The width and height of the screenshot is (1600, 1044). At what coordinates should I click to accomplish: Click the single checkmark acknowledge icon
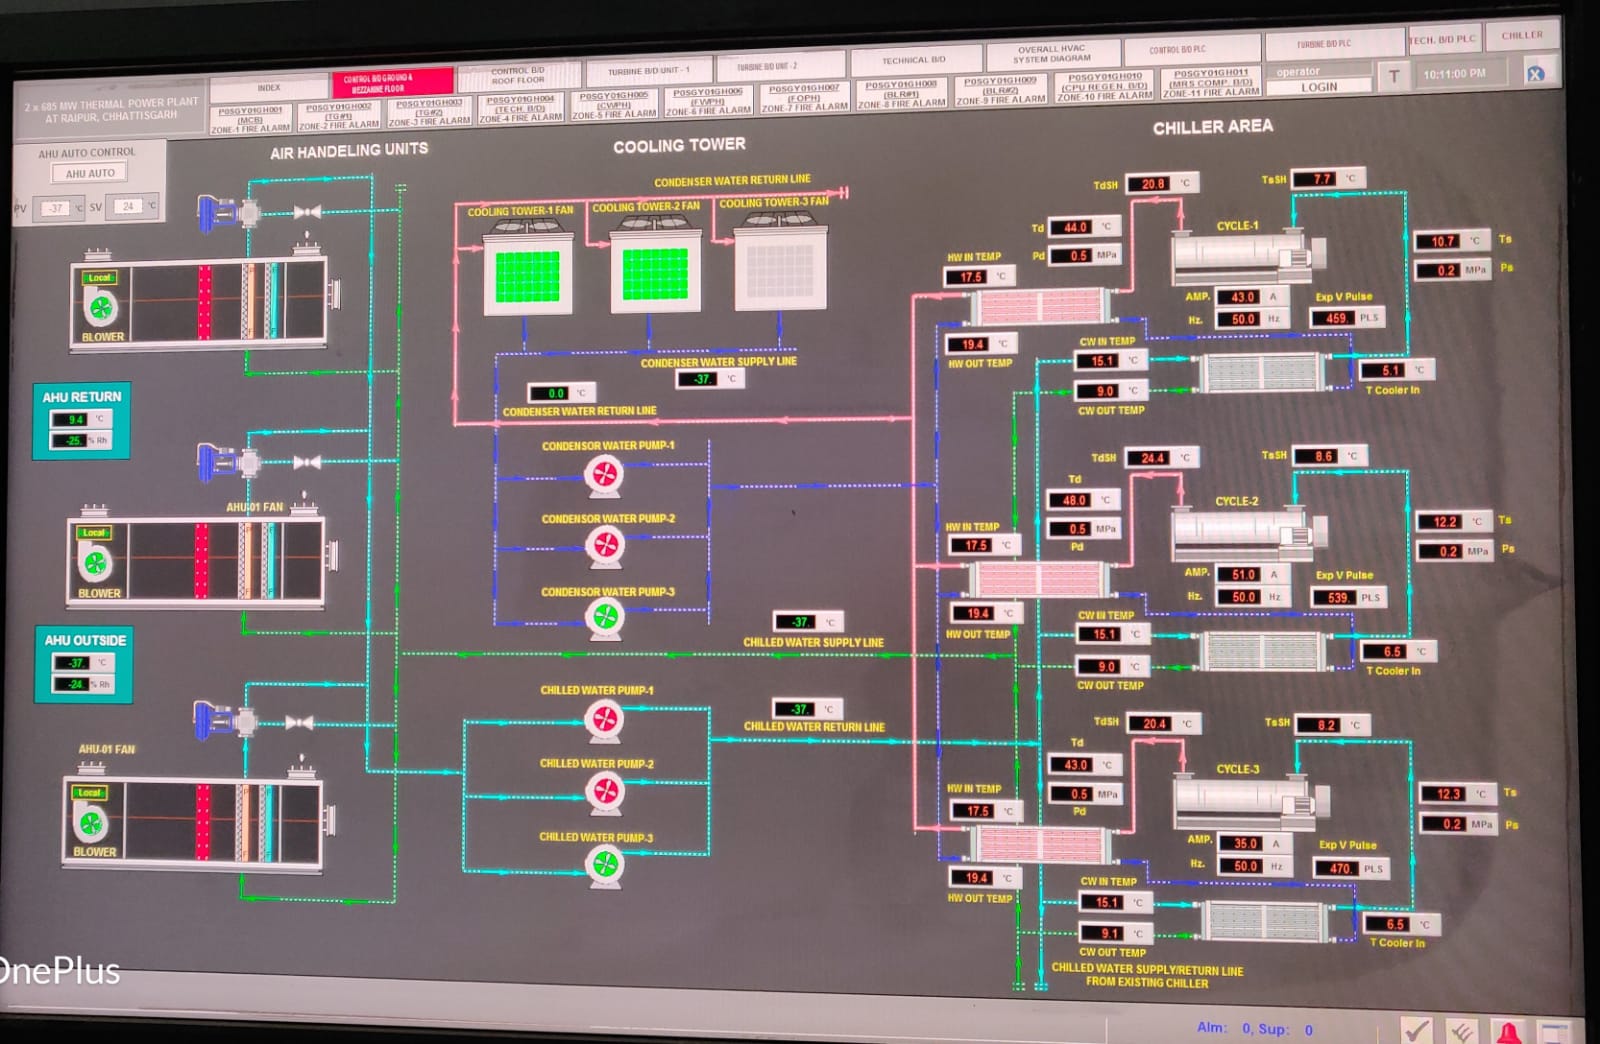(x=1415, y=1030)
